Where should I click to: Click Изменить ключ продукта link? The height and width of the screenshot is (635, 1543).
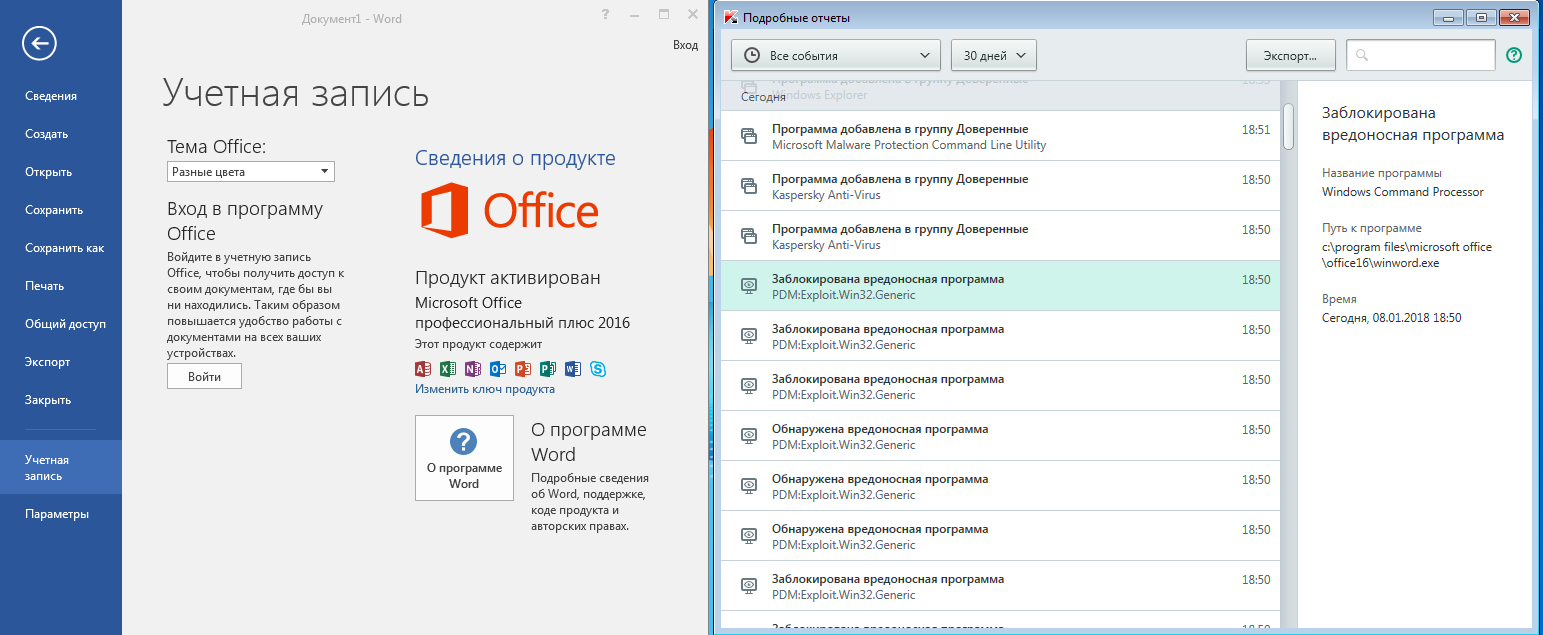(x=485, y=389)
